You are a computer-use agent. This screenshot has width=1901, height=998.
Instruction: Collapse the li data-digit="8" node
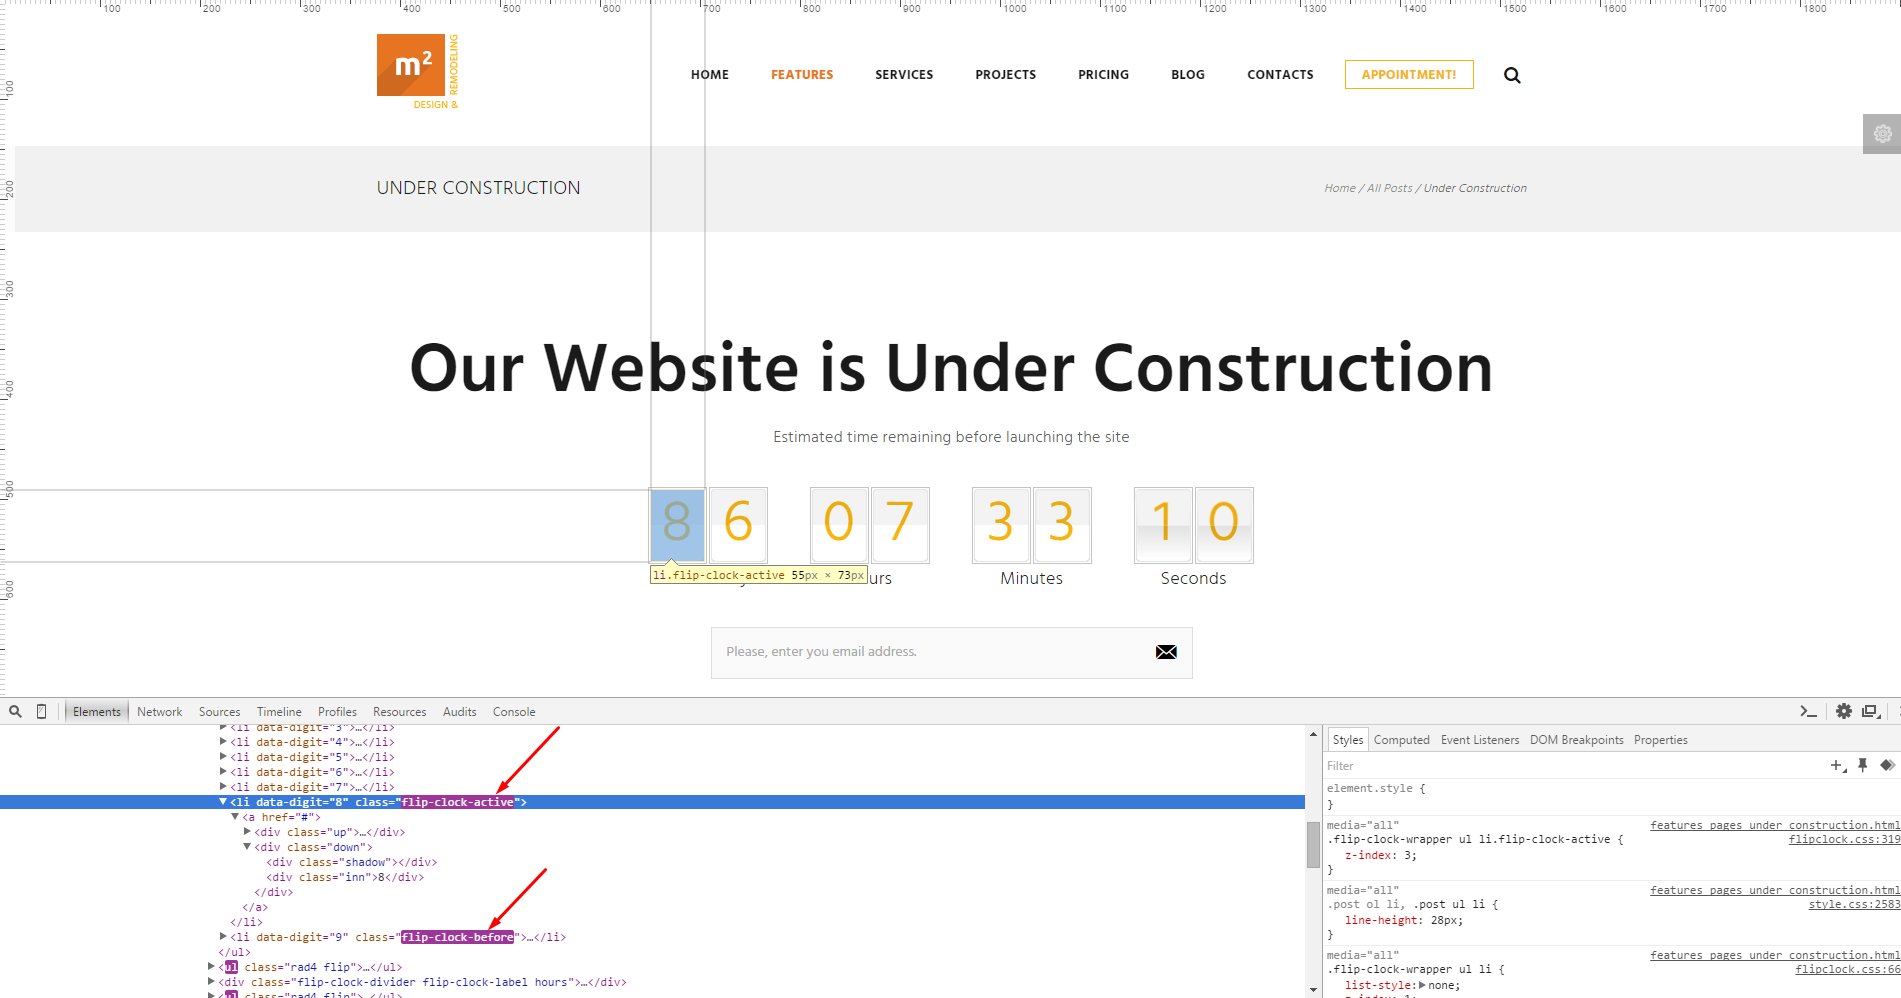tap(223, 802)
